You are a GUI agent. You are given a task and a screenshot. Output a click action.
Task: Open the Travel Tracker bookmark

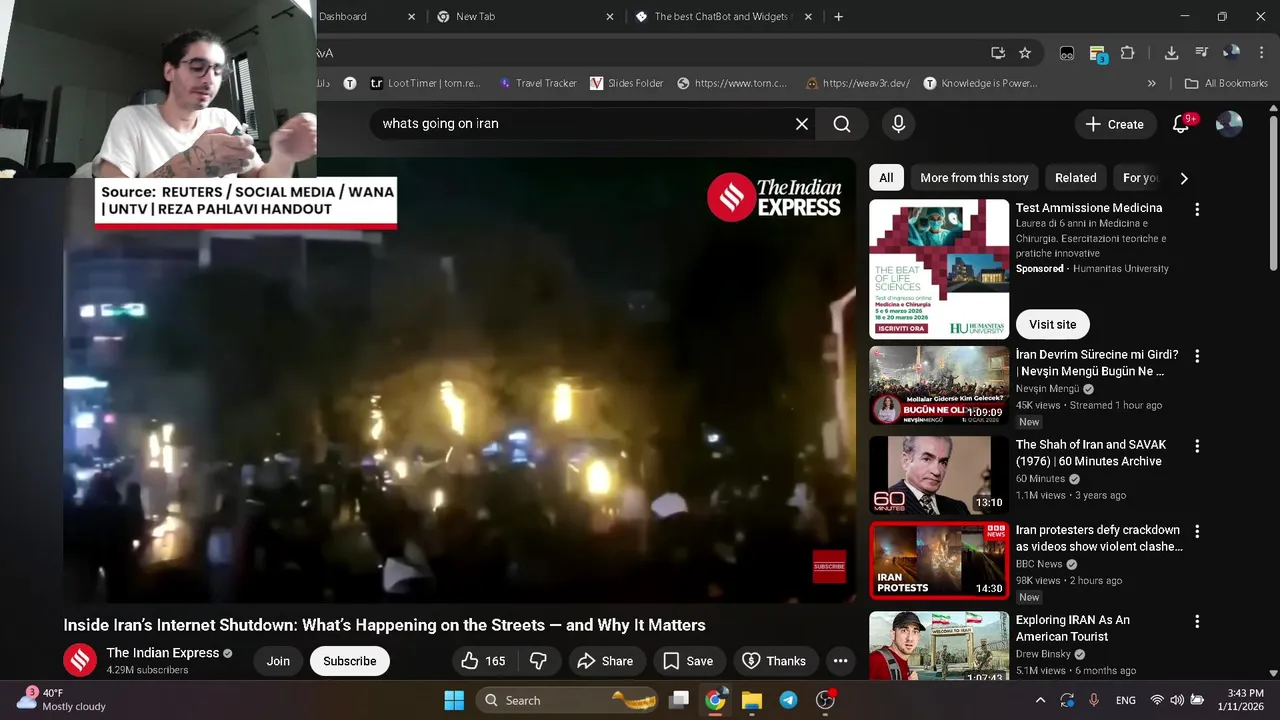[x=537, y=83]
